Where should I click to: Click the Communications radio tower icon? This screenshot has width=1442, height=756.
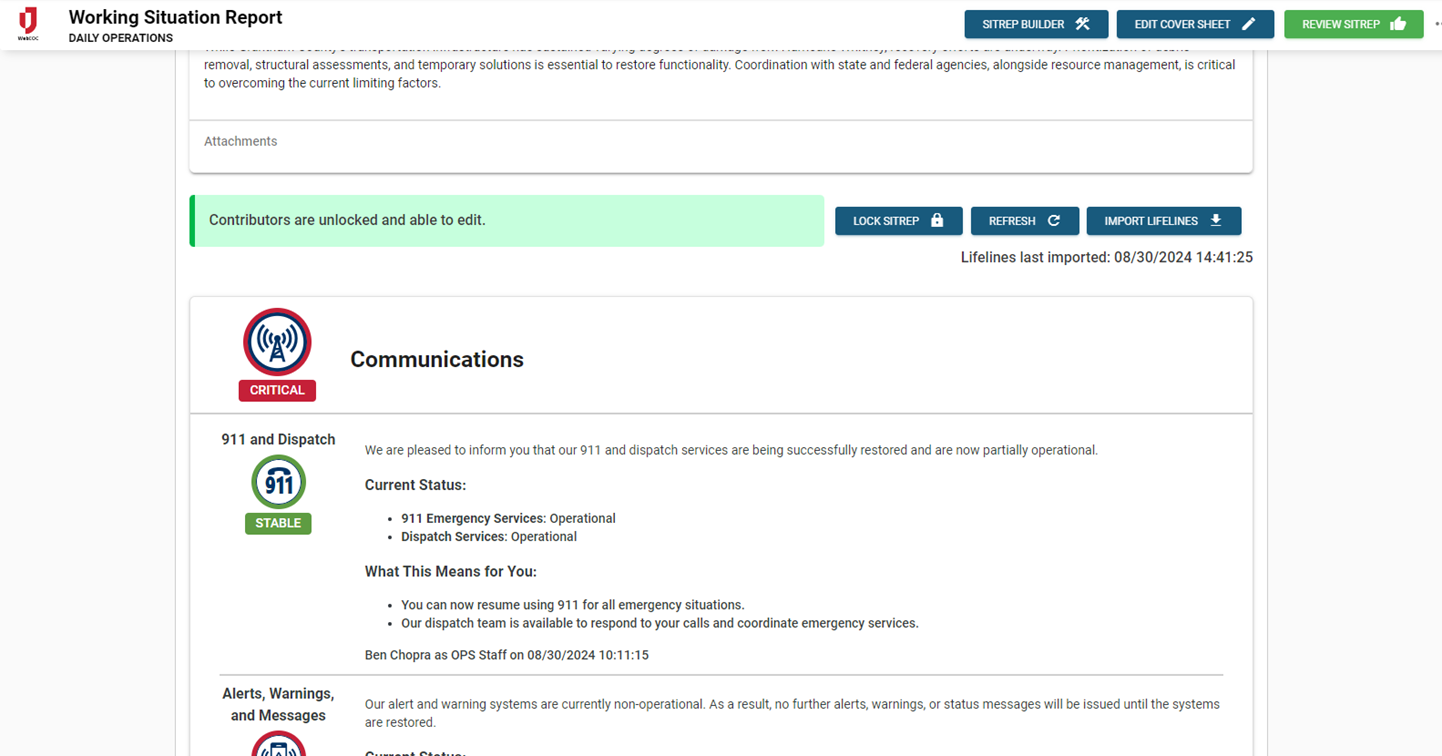[277, 341]
